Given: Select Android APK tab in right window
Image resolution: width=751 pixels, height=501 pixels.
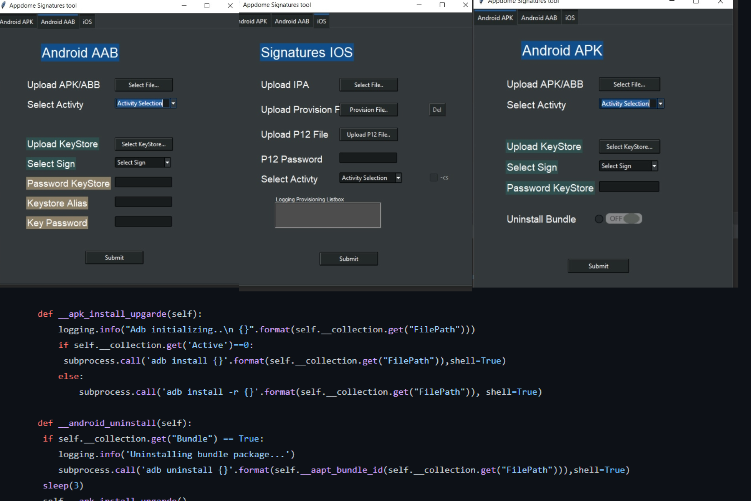Looking at the screenshot, I should pyautogui.click(x=495, y=18).
